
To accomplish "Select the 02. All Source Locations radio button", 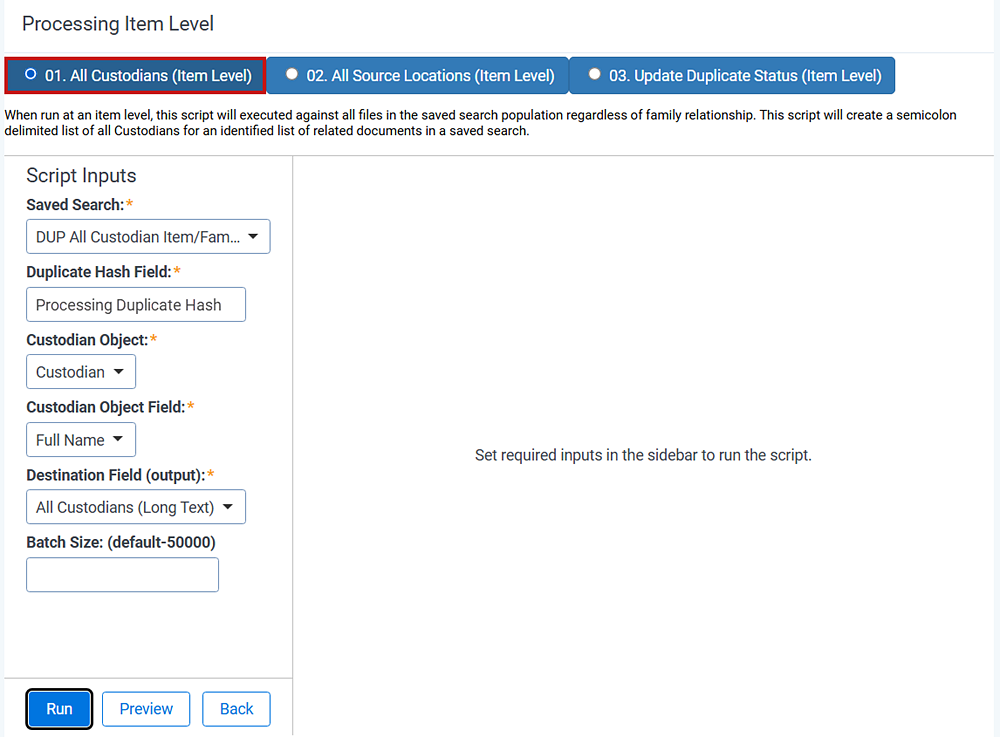I will (x=291, y=75).
